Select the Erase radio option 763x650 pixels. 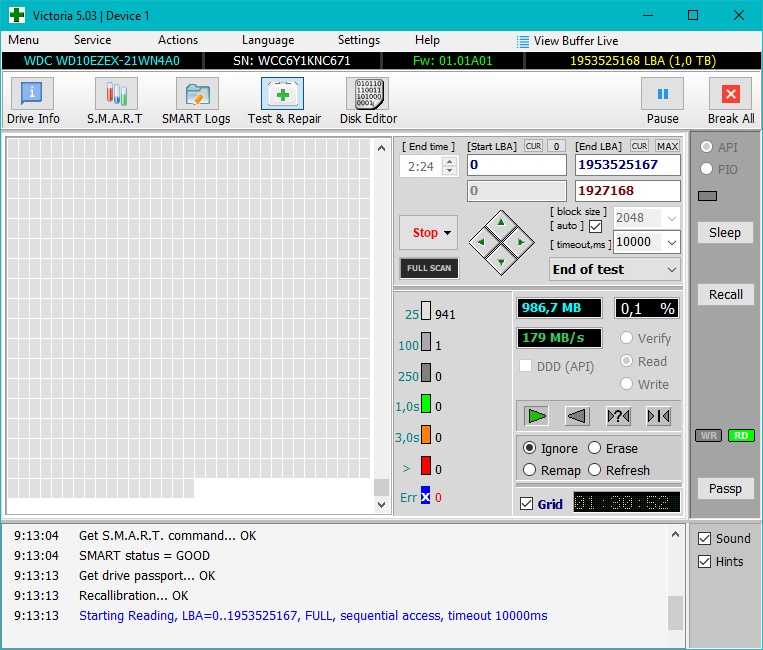pyautogui.click(x=595, y=448)
